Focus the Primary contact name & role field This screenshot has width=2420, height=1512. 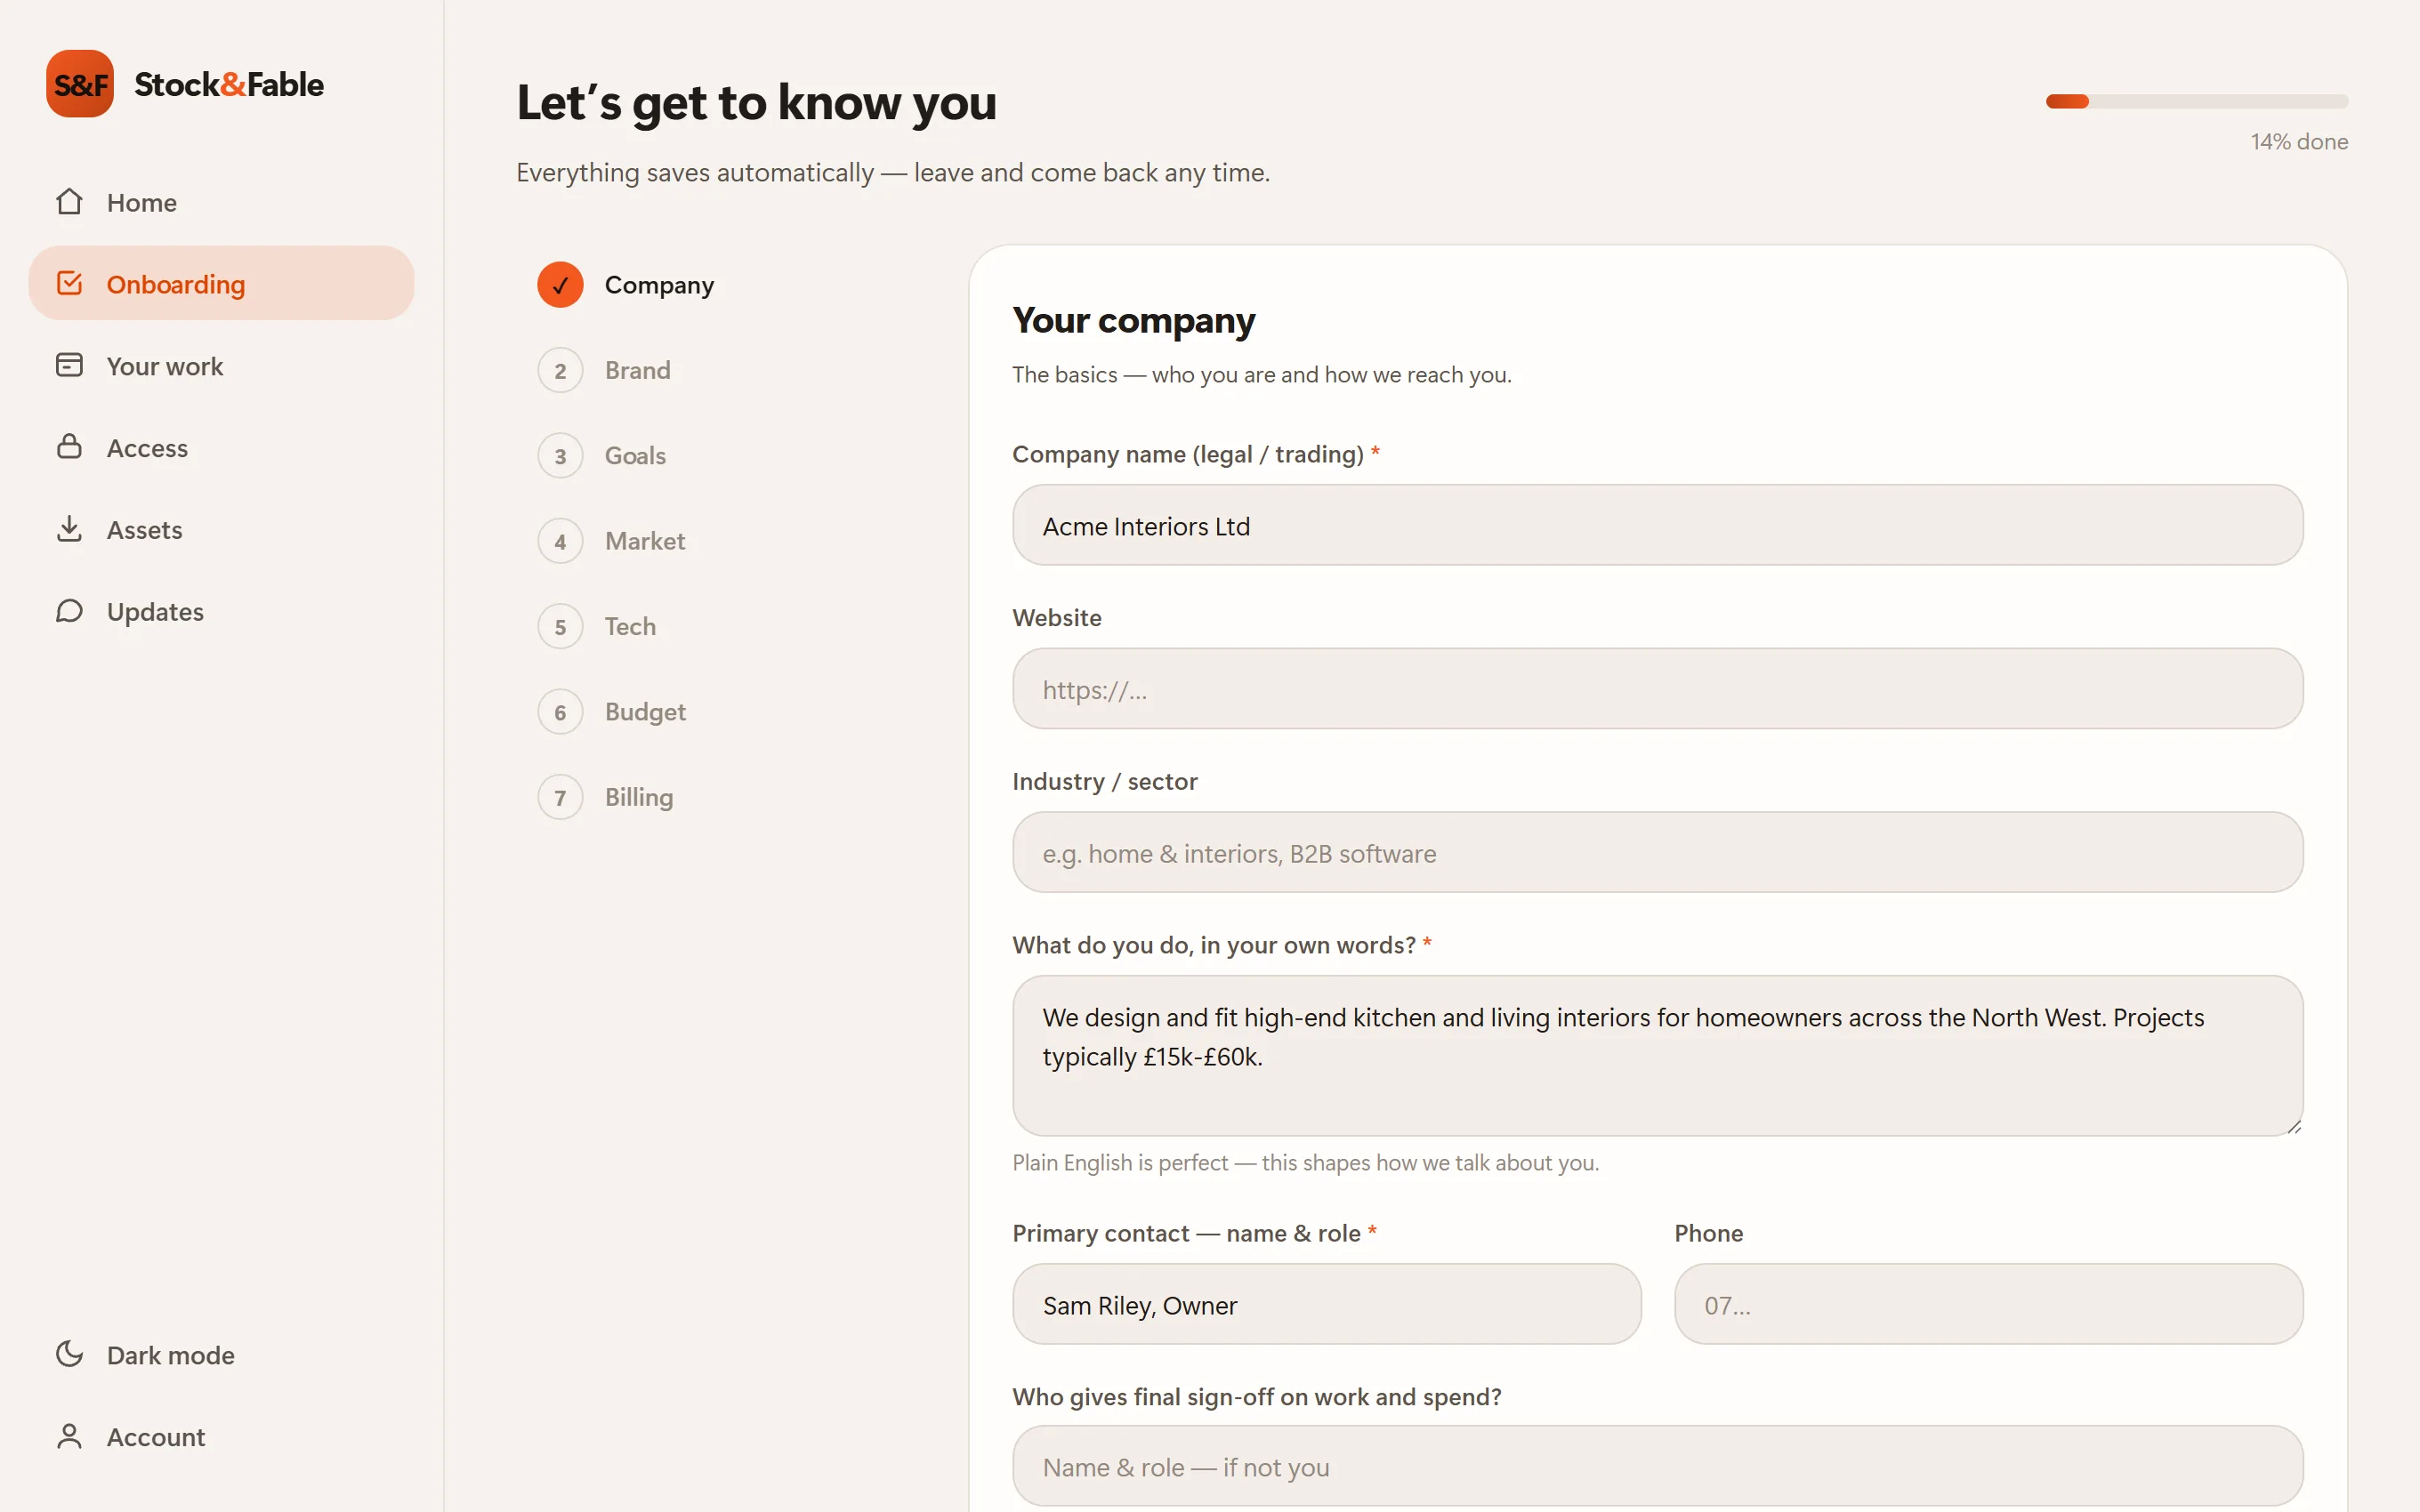[x=1326, y=1305]
